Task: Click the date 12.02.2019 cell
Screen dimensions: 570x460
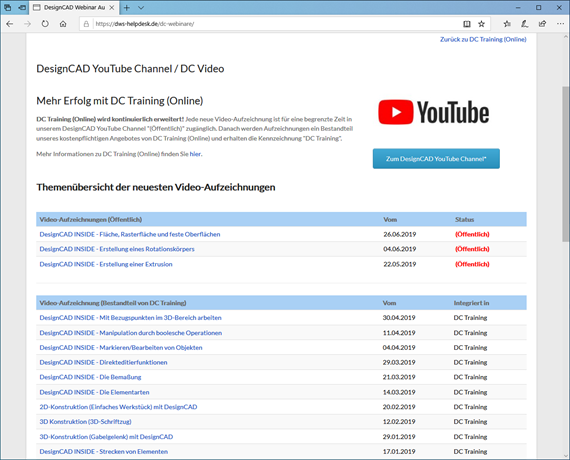Action: (x=399, y=422)
